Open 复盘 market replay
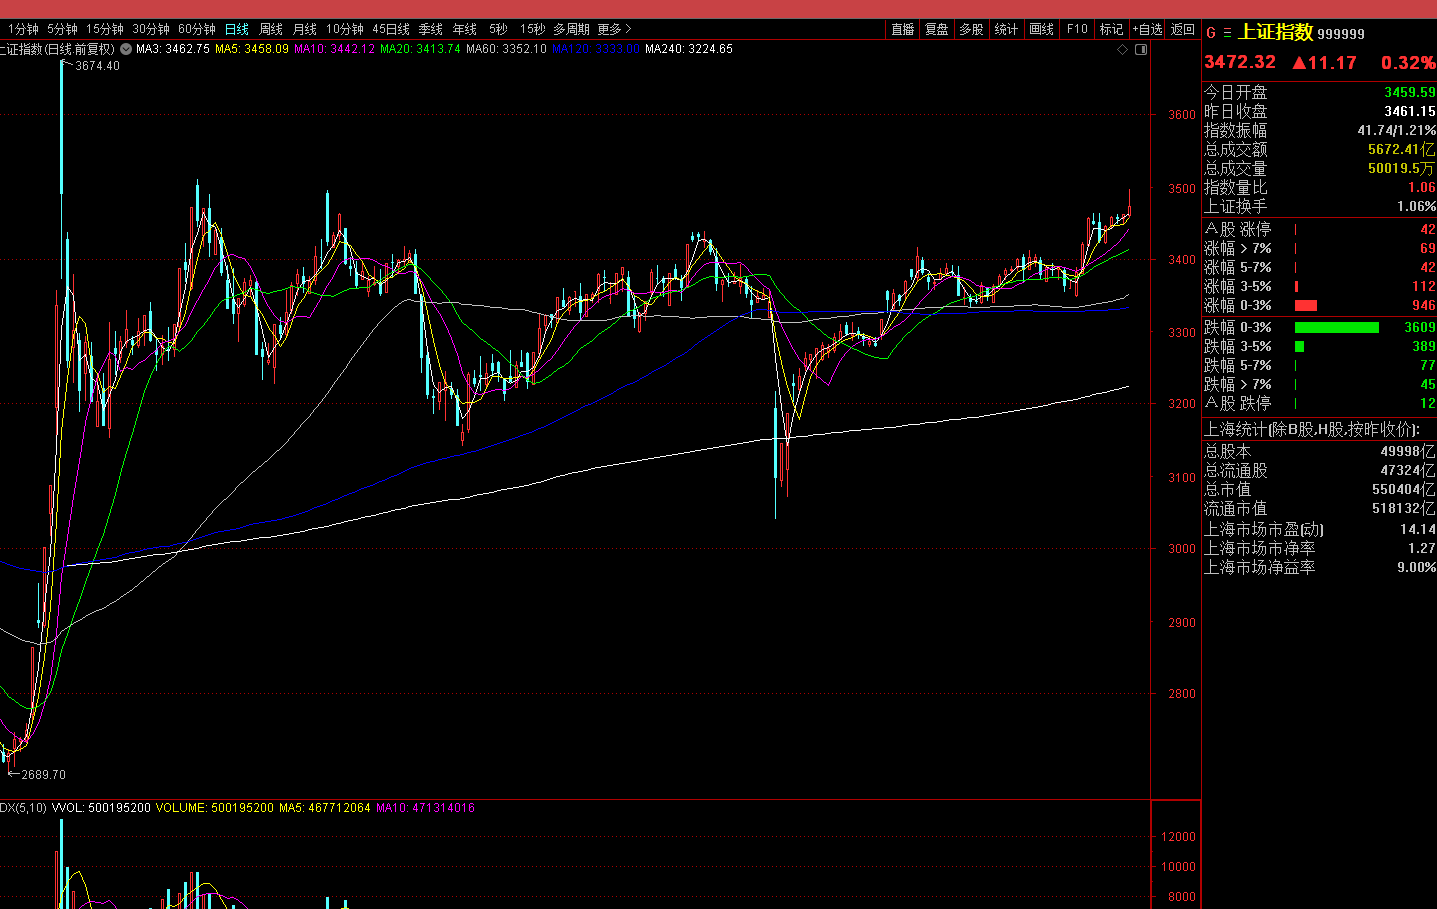Screen dimensions: 1437x909 pyautogui.click(x=937, y=29)
